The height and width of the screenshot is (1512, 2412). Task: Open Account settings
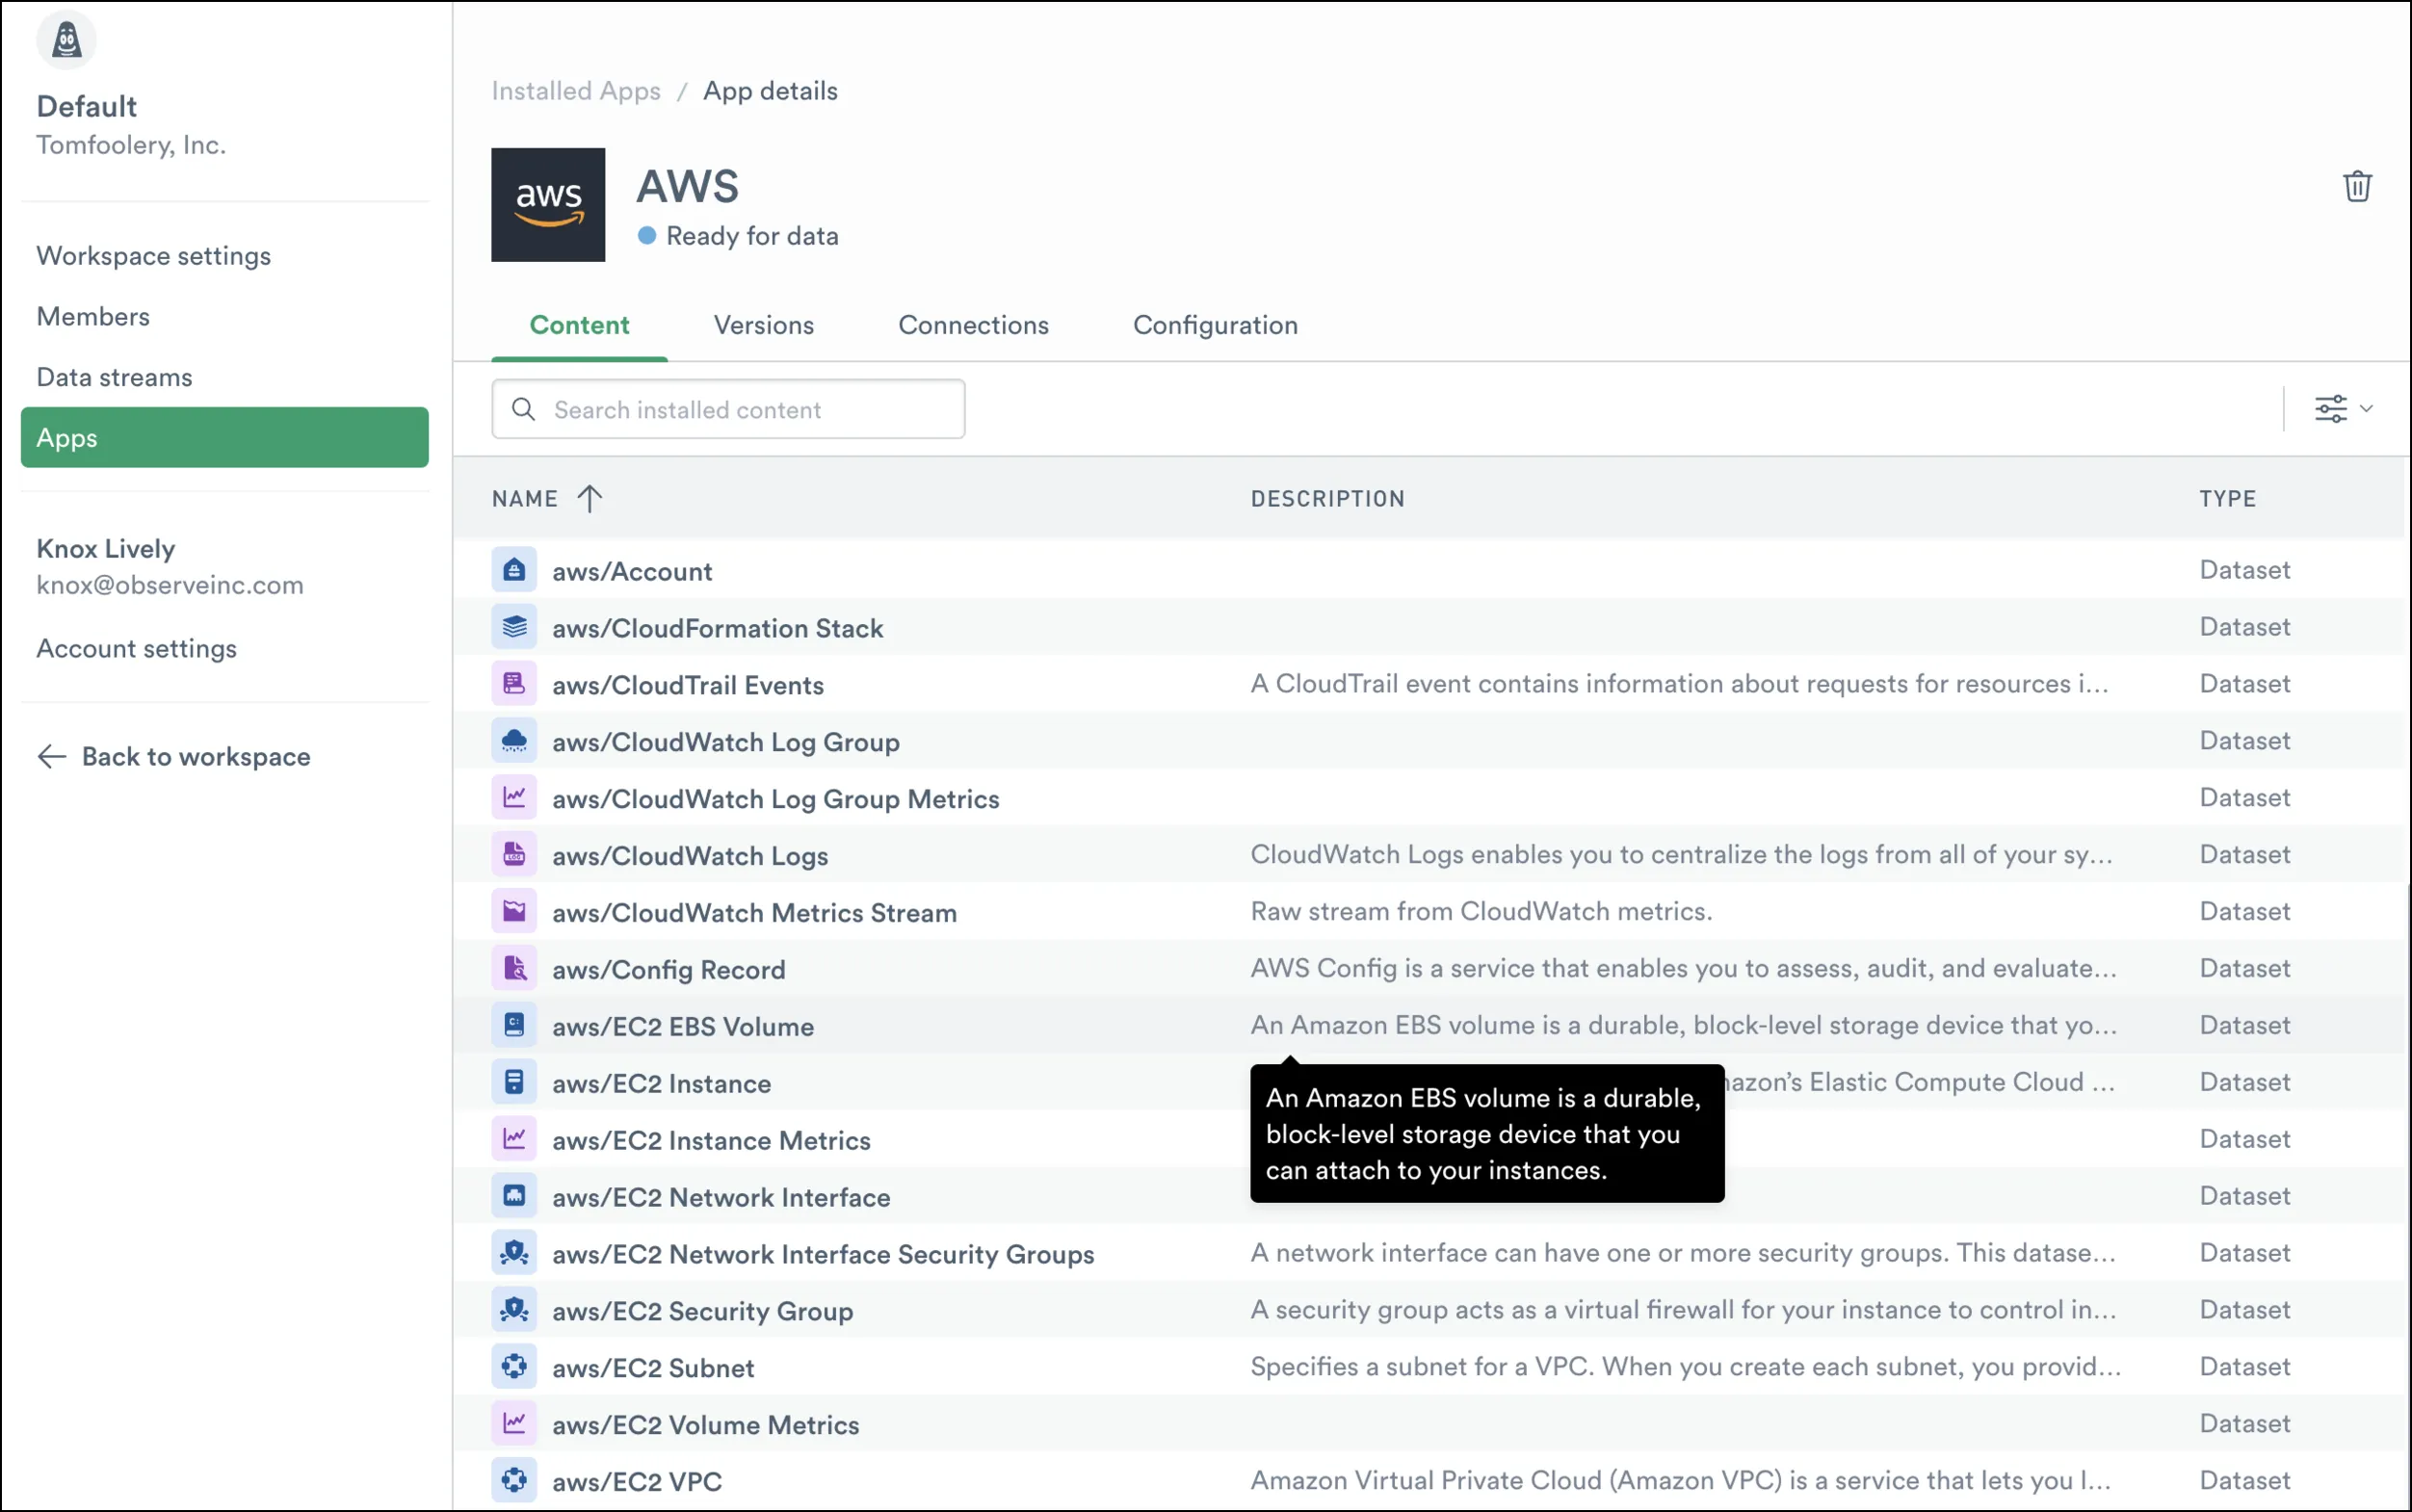(137, 649)
